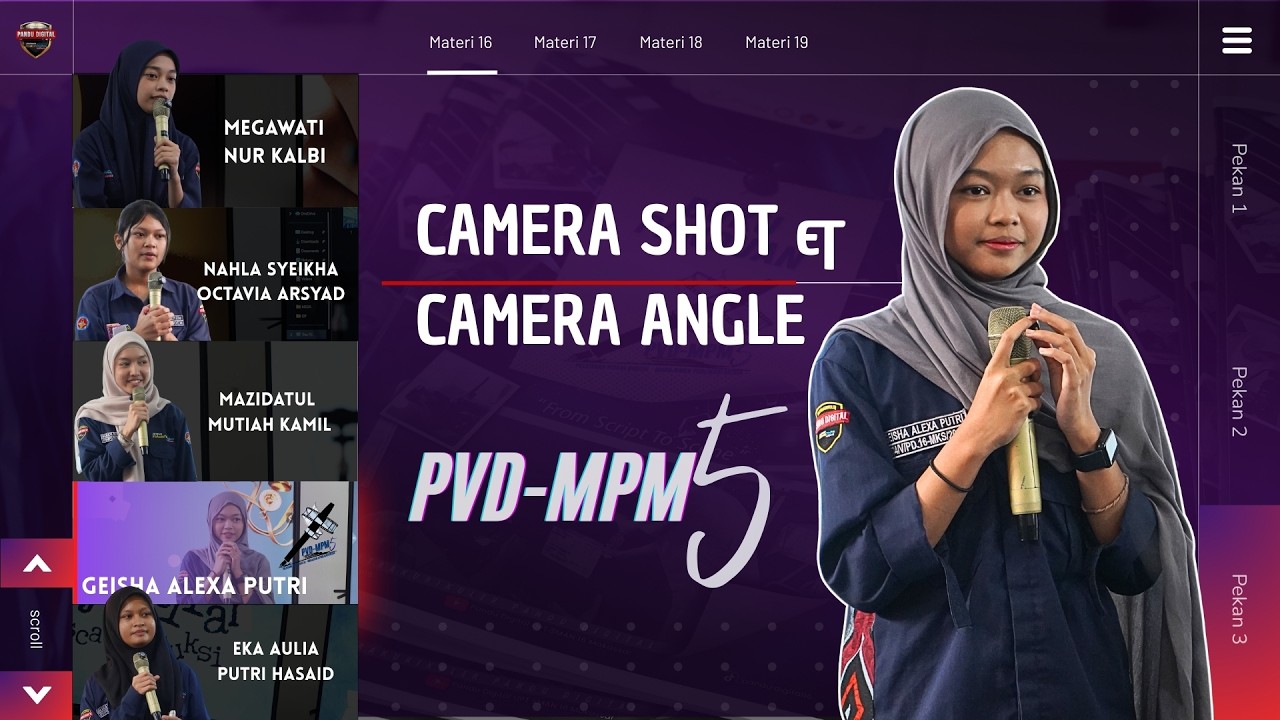This screenshot has height=720, width=1280.
Task: Click the PVD-MPM 5 pen logo
Action: point(311,535)
